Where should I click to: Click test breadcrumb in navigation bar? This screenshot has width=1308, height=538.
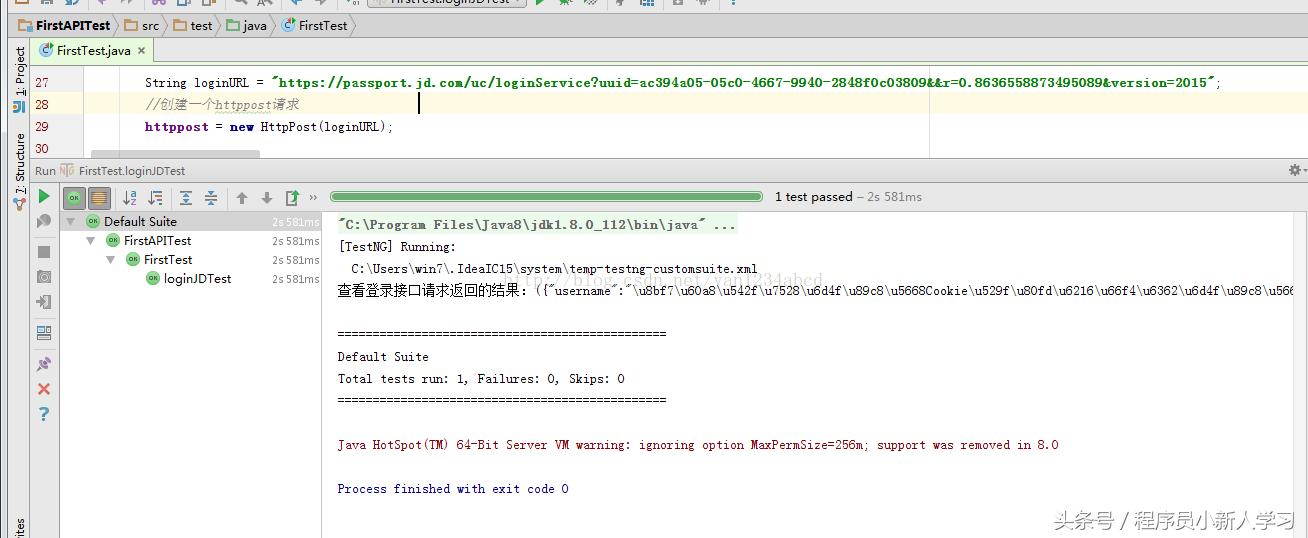click(x=193, y=25)
